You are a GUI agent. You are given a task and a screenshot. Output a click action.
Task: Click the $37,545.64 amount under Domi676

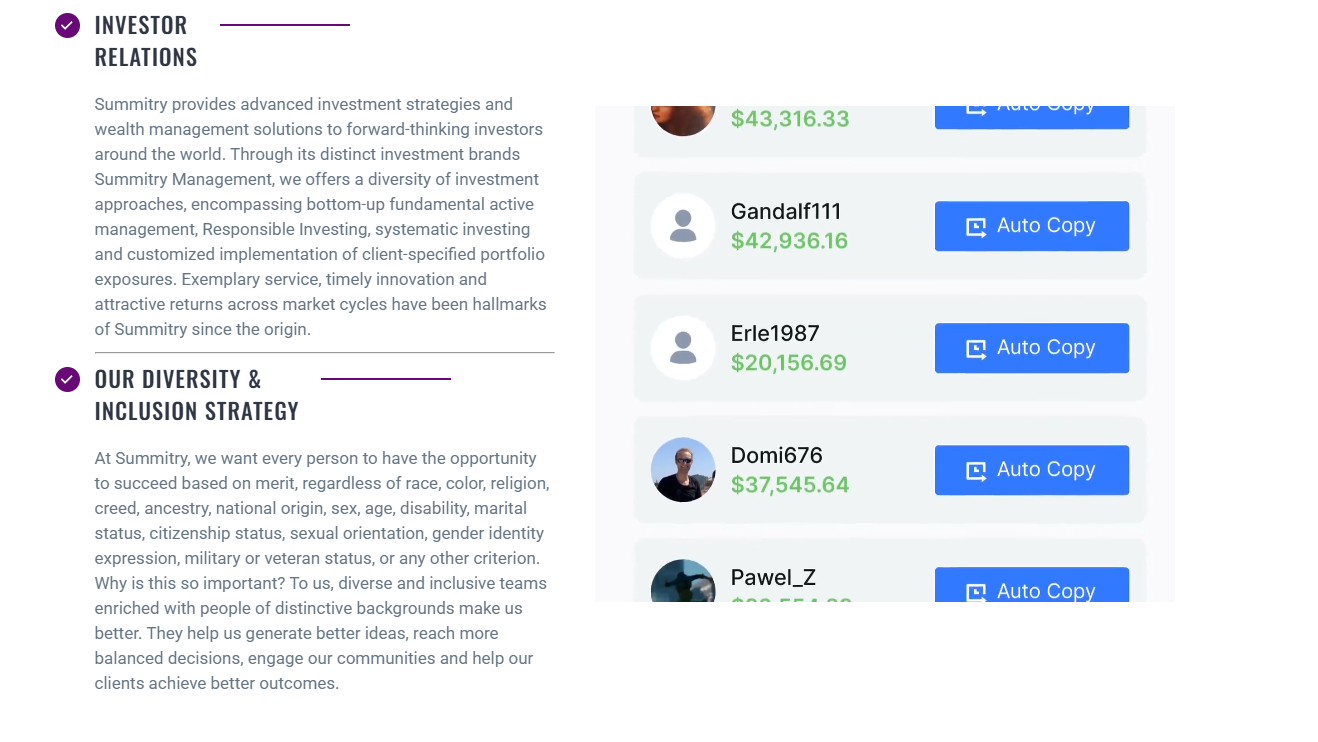pyautogui.click(x=790, y=485)
